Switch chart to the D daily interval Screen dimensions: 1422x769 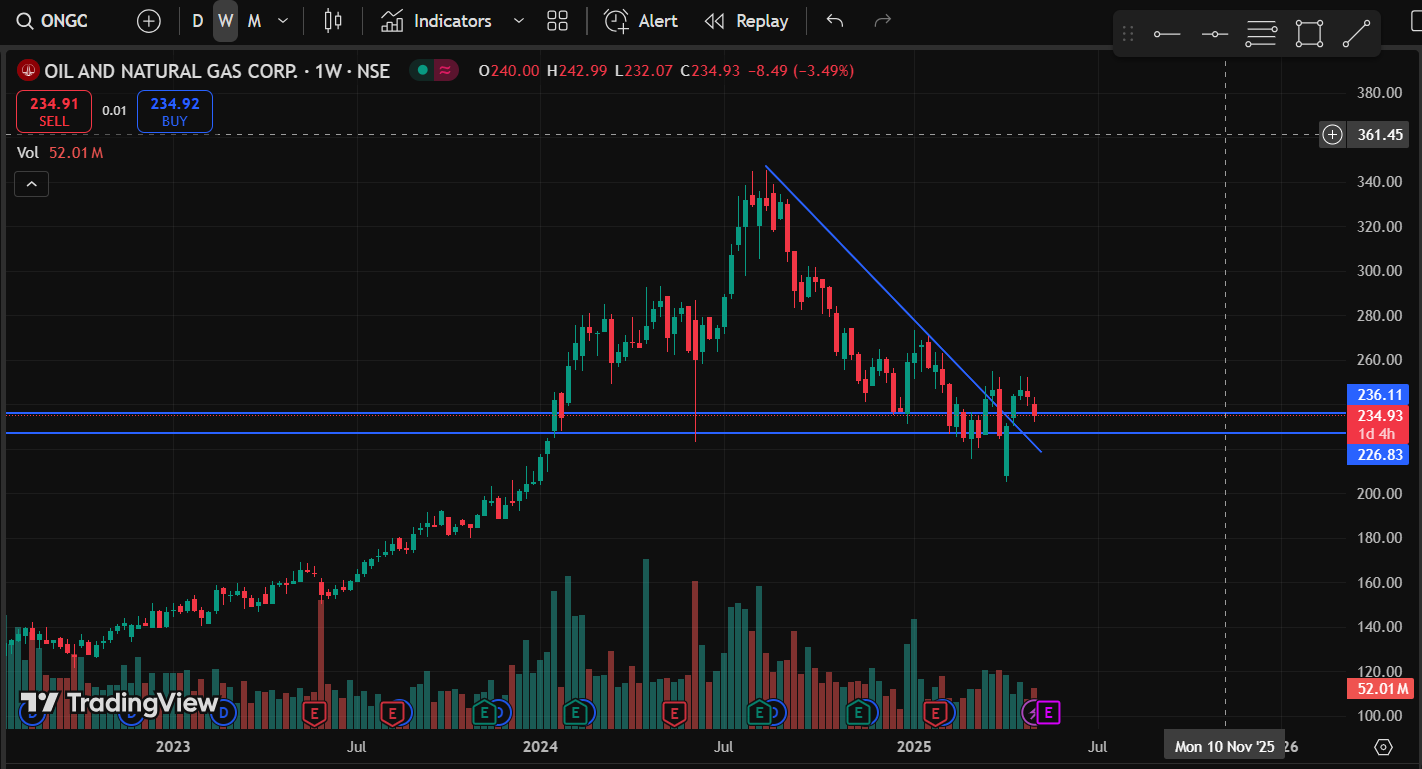coord(198,21)
